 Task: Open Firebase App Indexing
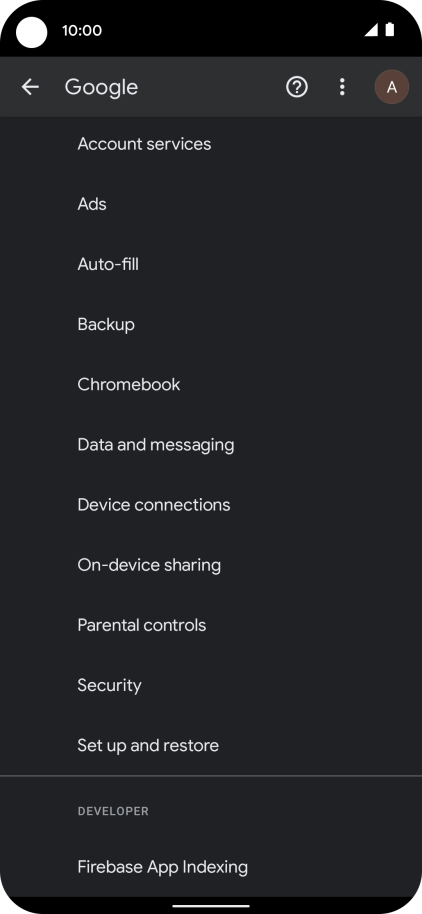(x=211, y=867)
